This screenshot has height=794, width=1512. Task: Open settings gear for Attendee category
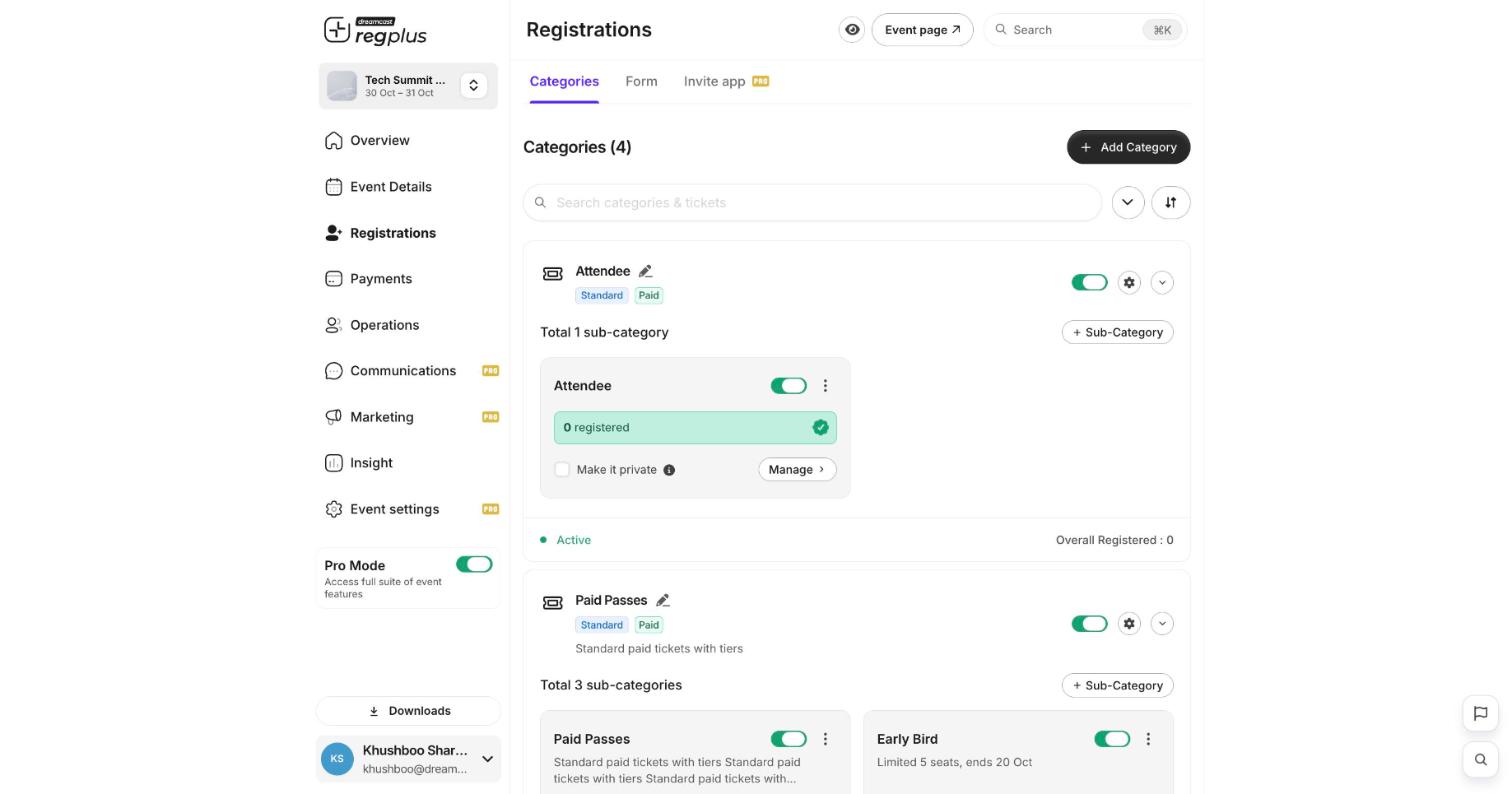[1129, 283]
